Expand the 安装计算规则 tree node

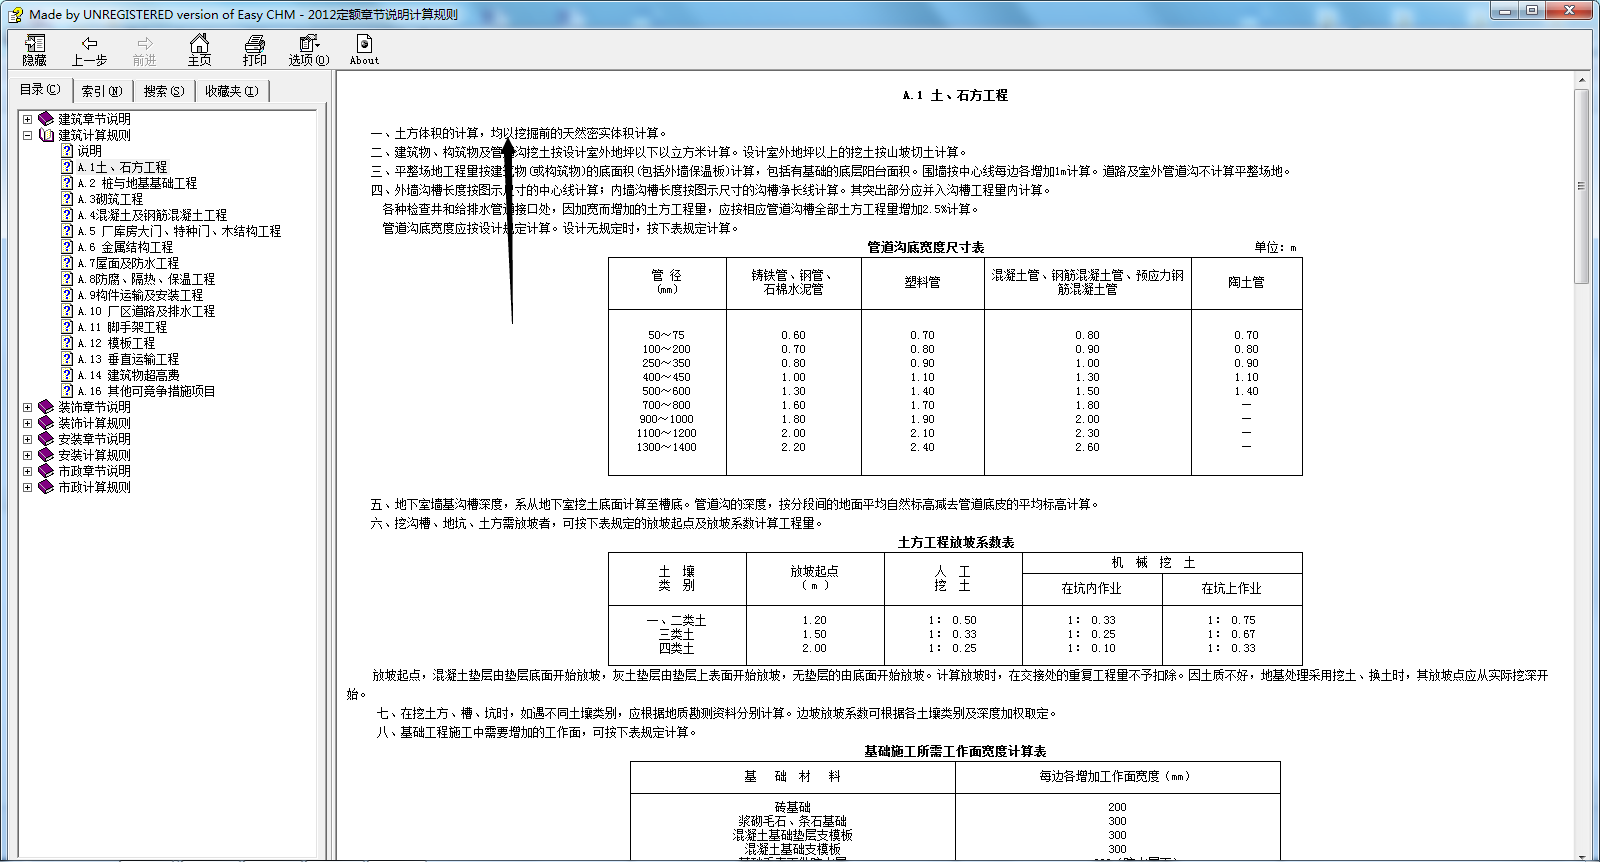(28, 455)
